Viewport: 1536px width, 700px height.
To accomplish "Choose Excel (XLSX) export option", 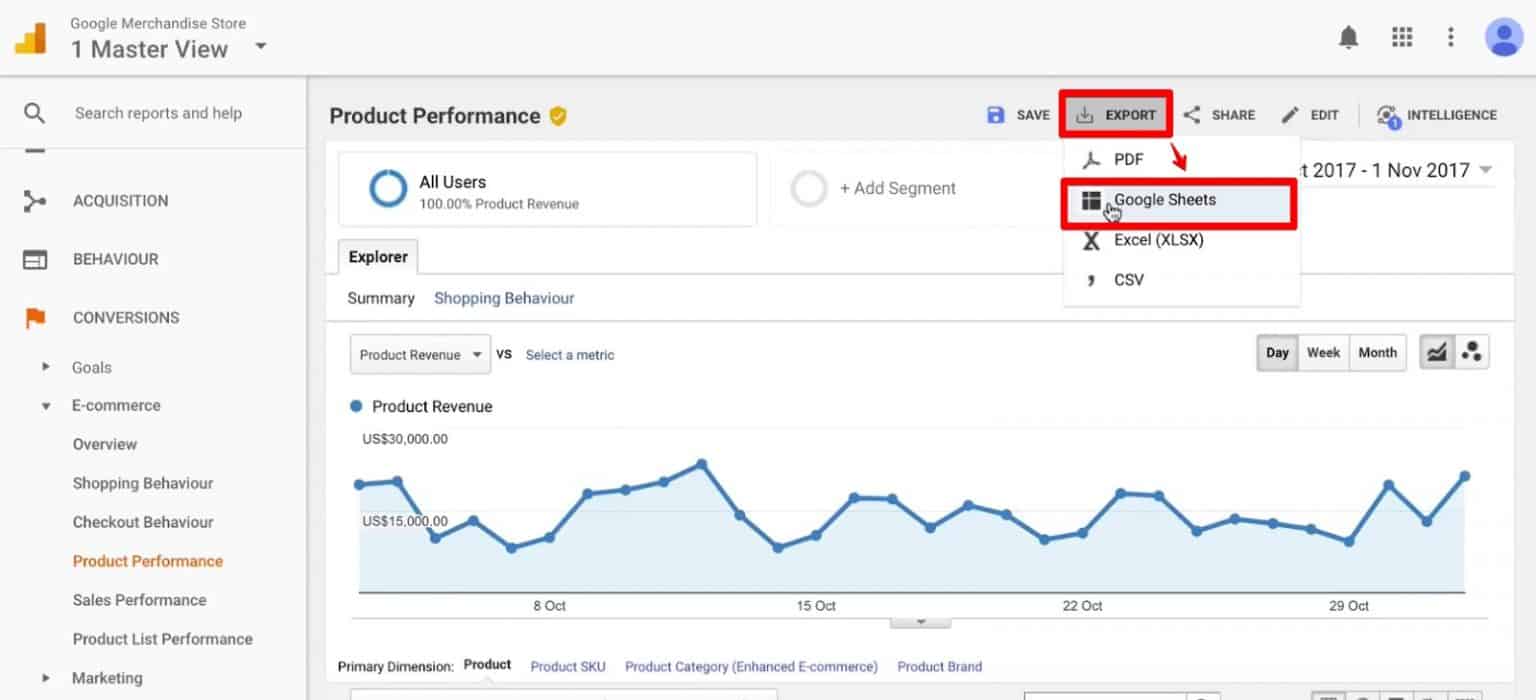I will [x=1158, y=240].
